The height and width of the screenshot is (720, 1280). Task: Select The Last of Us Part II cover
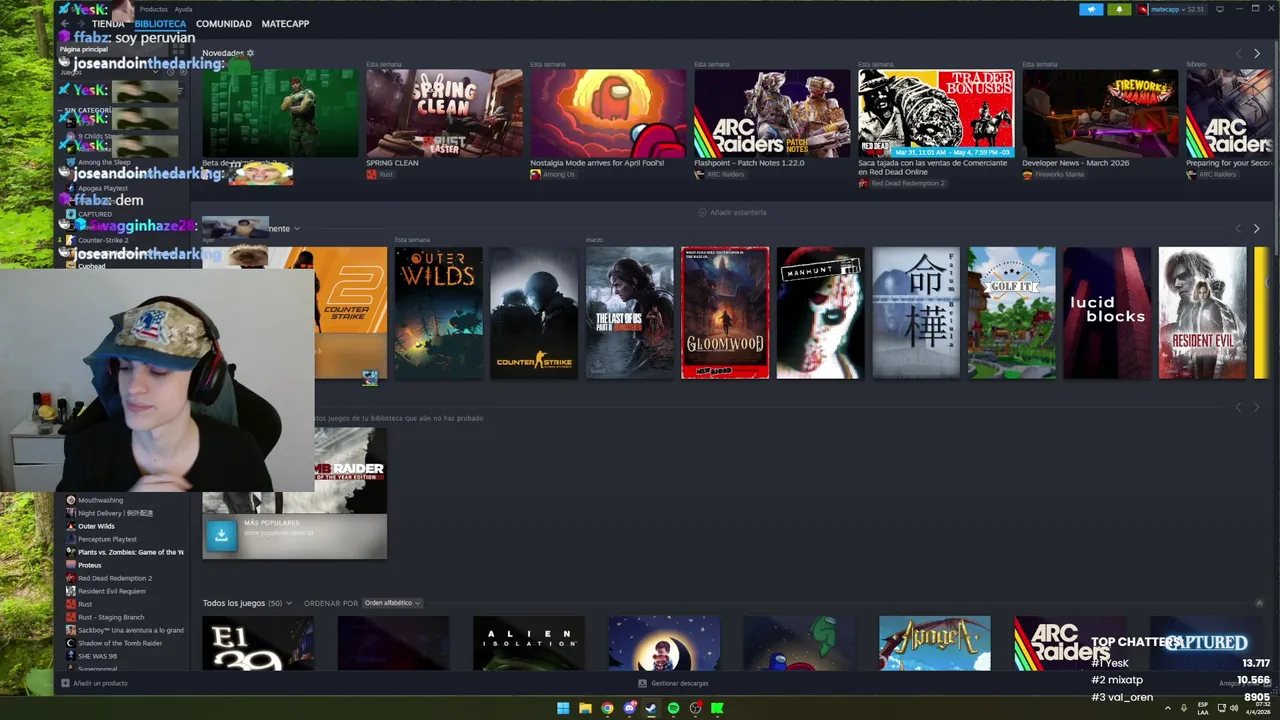[629, 313]
